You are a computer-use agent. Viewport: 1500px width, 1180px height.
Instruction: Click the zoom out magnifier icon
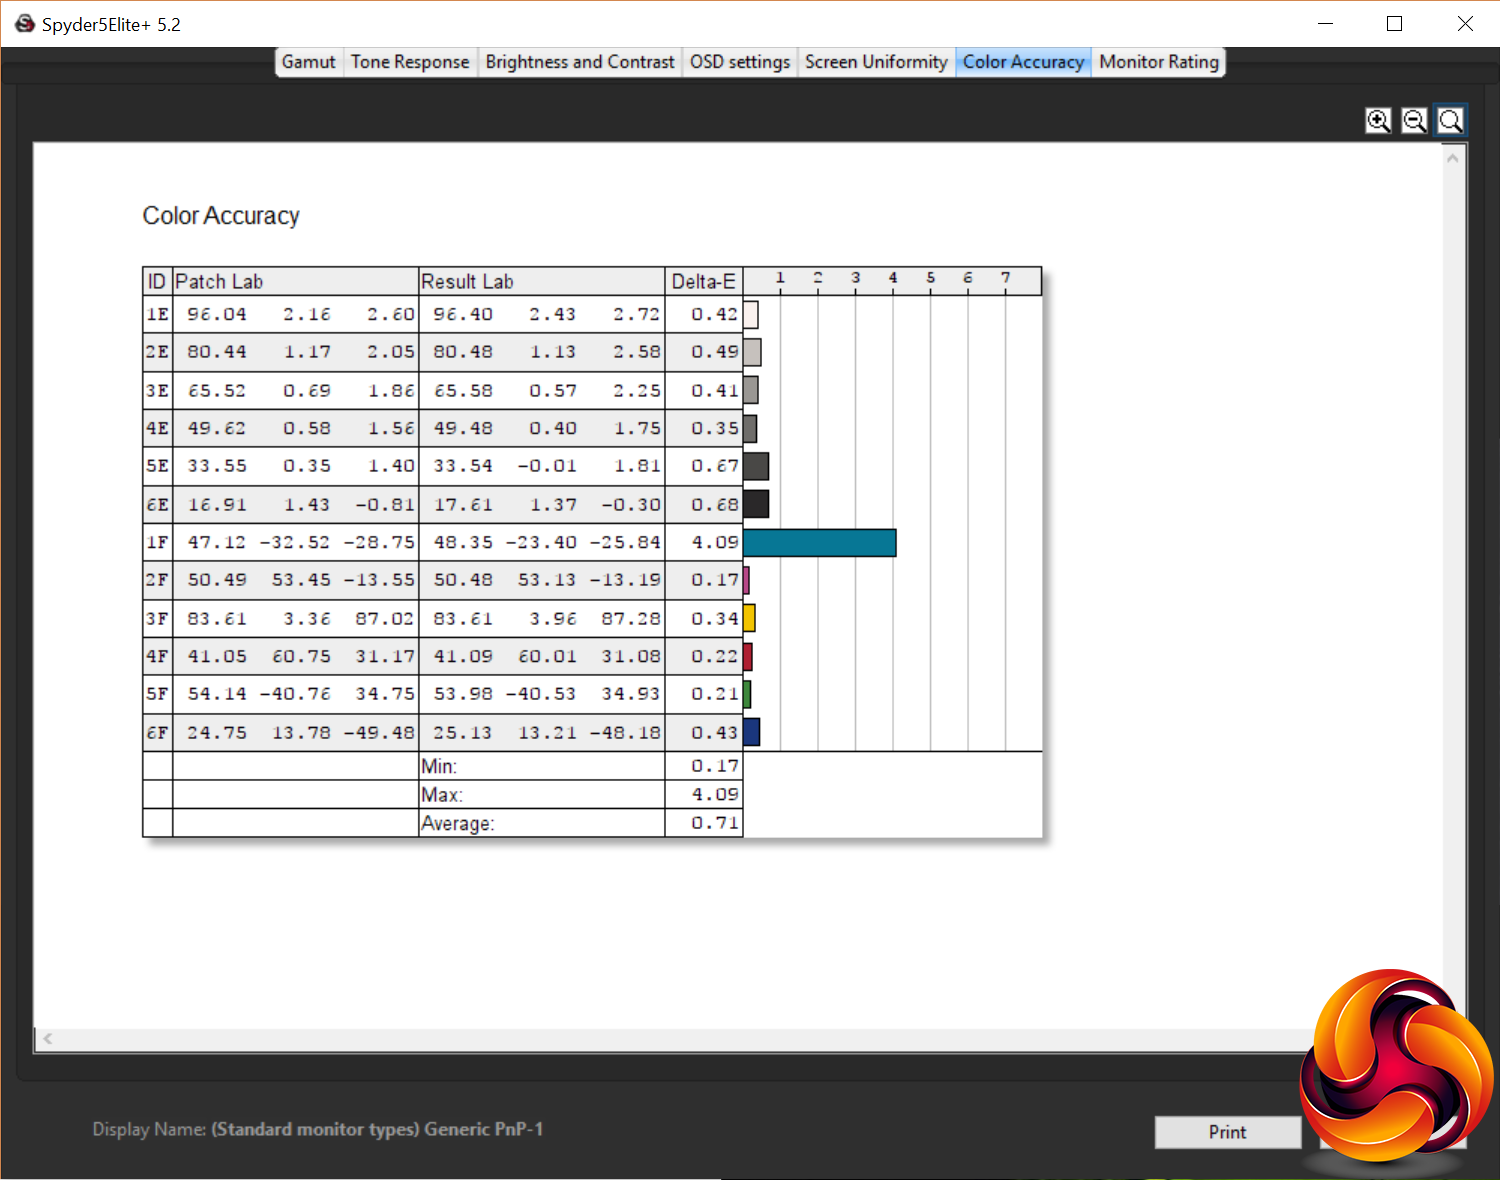pyautogui.click(x=1414, y=121)
